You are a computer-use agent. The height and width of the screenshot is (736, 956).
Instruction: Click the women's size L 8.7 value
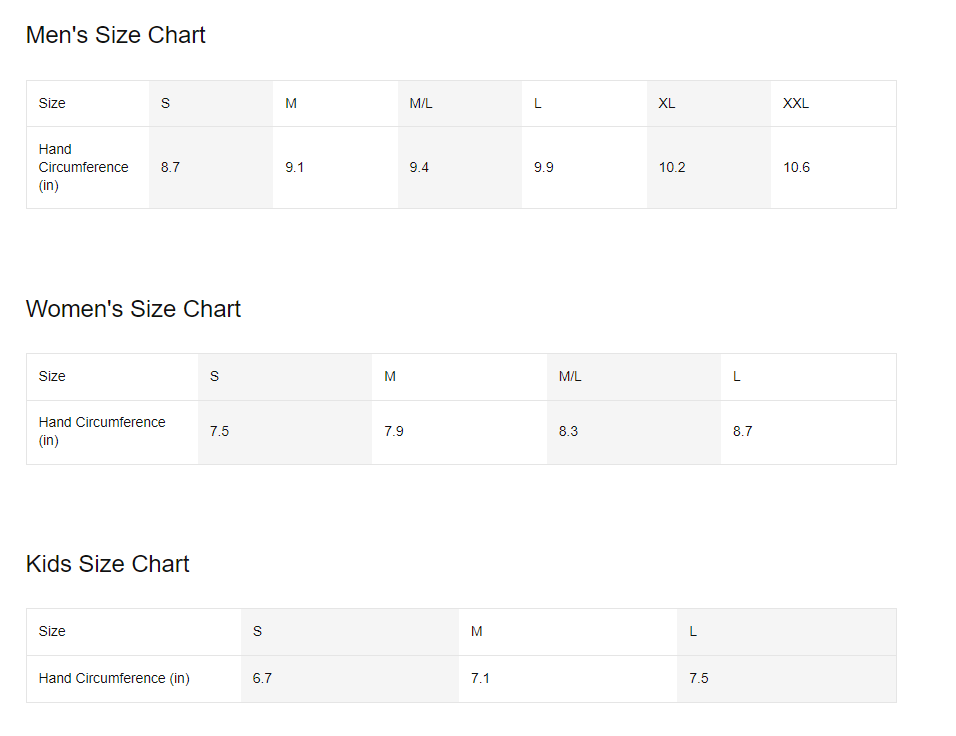point(742,432)
